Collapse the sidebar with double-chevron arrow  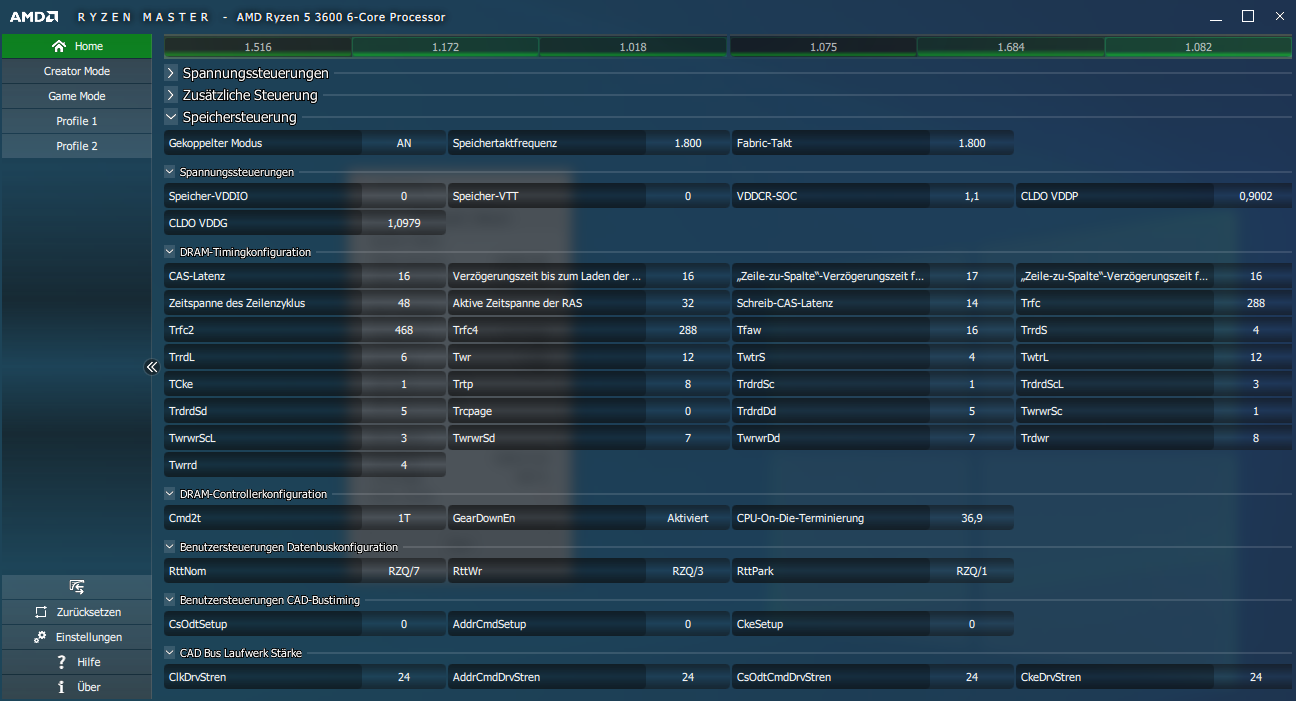(152, 367)
